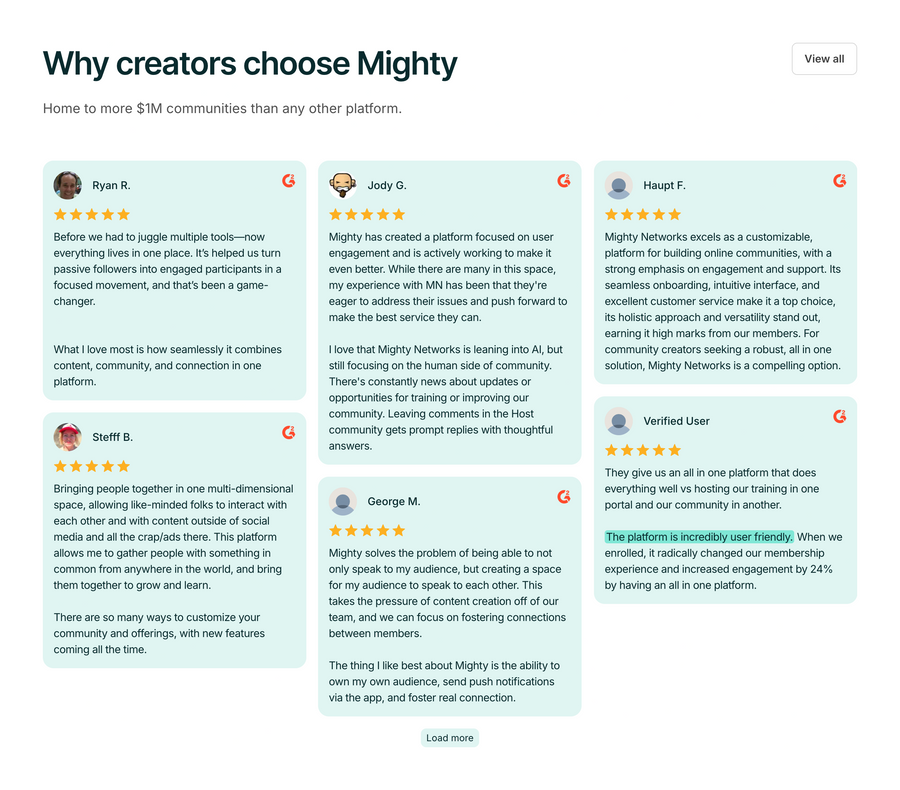Click the Verified User avatar icon
The width and height of the screenshot is (900, 790).
618,421
